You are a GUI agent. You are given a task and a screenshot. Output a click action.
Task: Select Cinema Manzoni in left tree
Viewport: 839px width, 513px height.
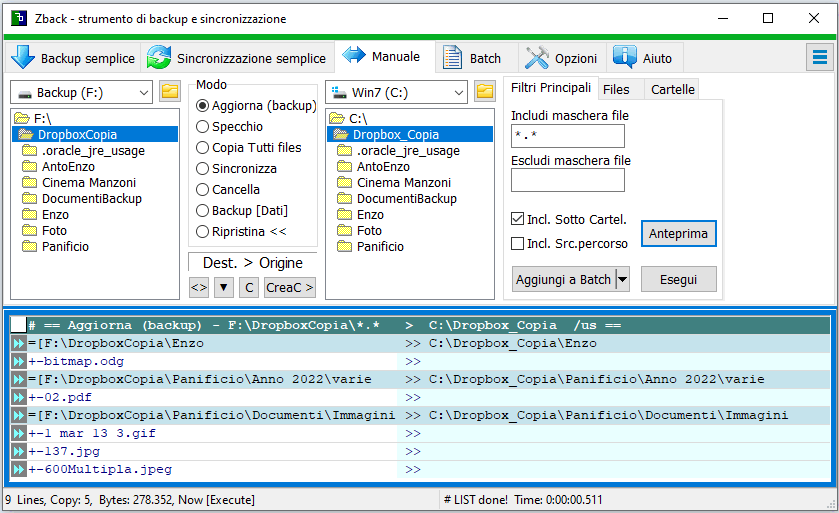click(89, 182)
